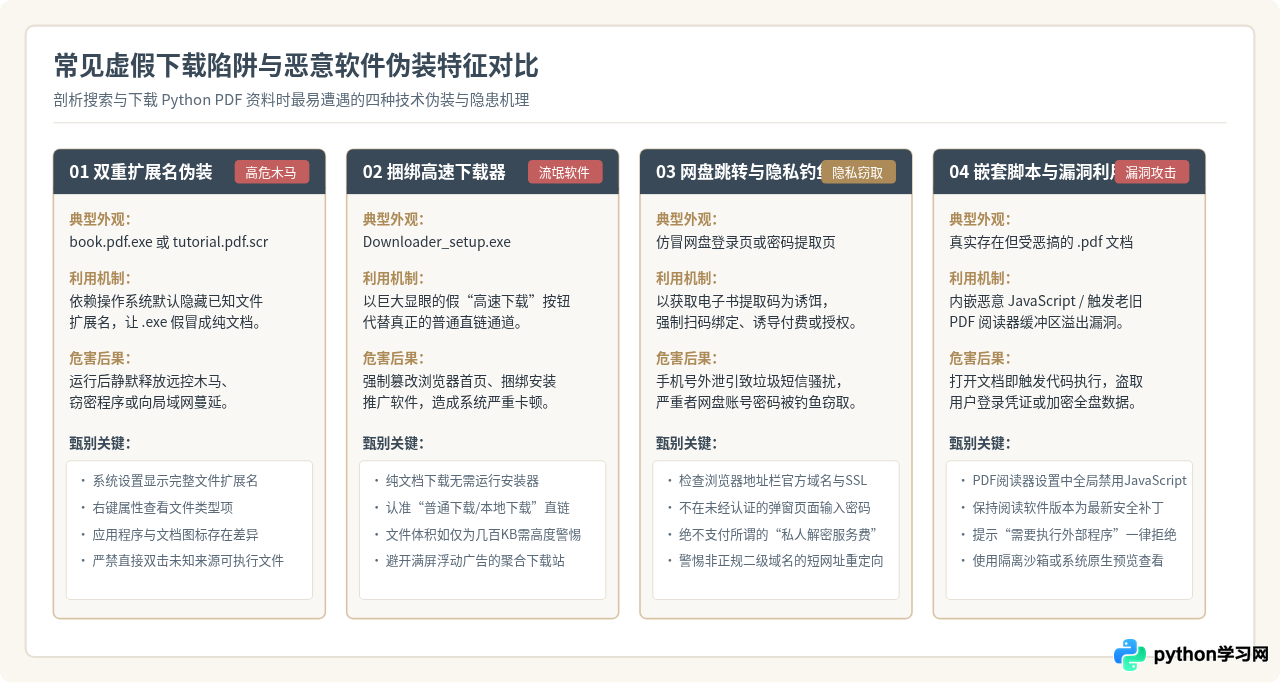
Task: Click 甄别关键 label in card 04
Action: coord(980,443)
